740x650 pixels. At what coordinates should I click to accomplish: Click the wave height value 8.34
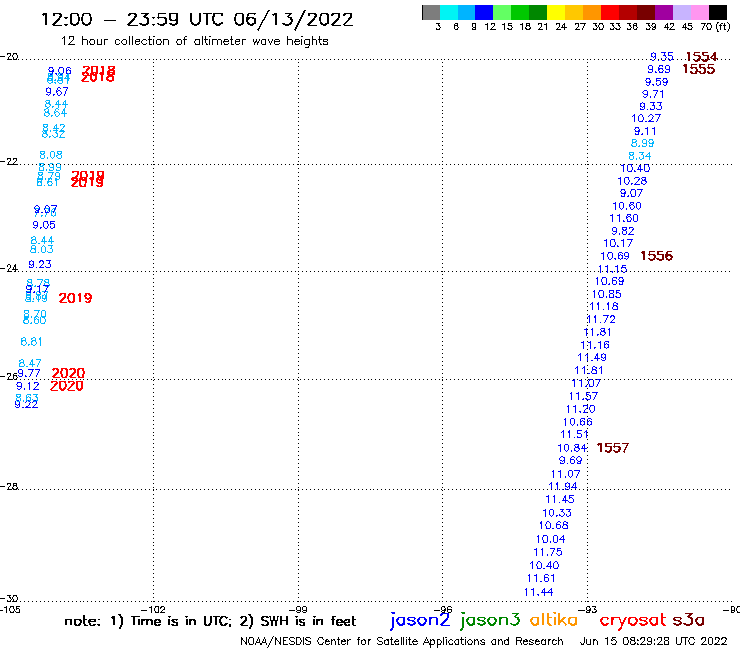(x=639, y=156)
